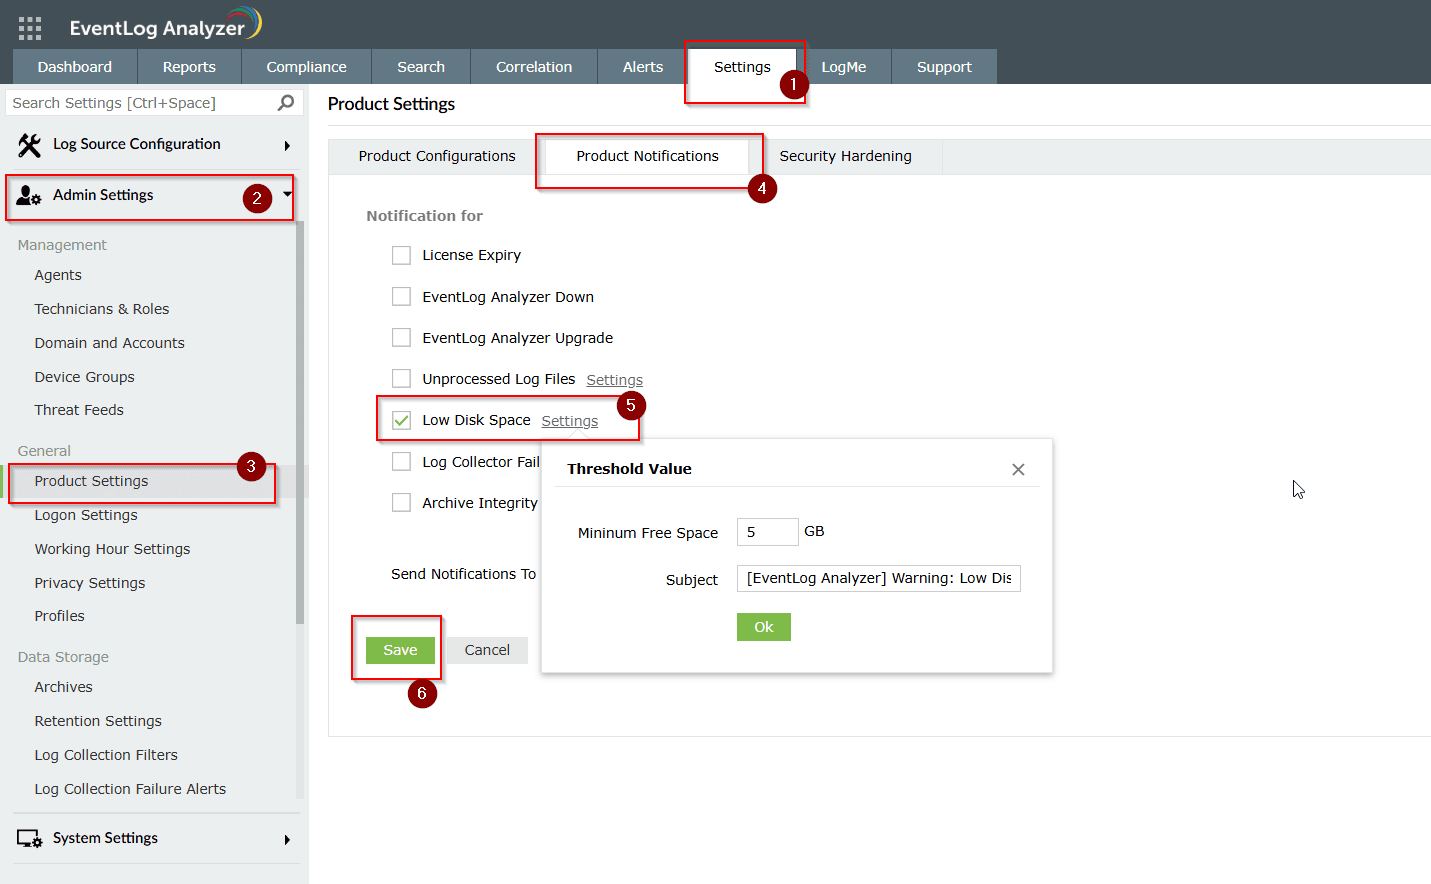Open Settings link for Low Disk Space
1431x884 pixels.
click(x=570, y=421)
